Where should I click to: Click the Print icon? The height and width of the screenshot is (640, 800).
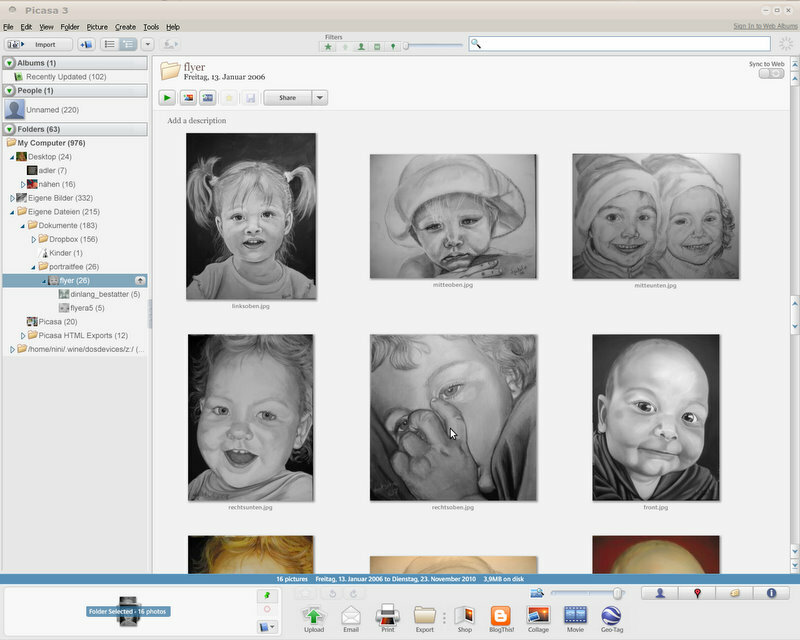(388, 619)
